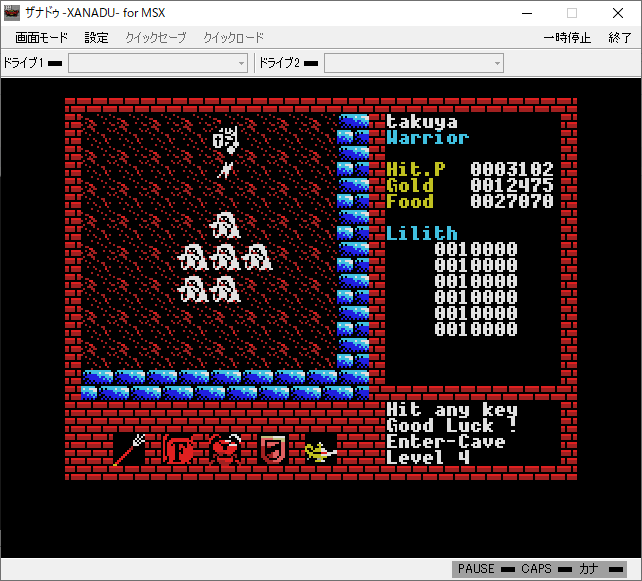Click the ドライブ1 activity indicator
The image size is (642, 581).
click(x=55, y=63)
